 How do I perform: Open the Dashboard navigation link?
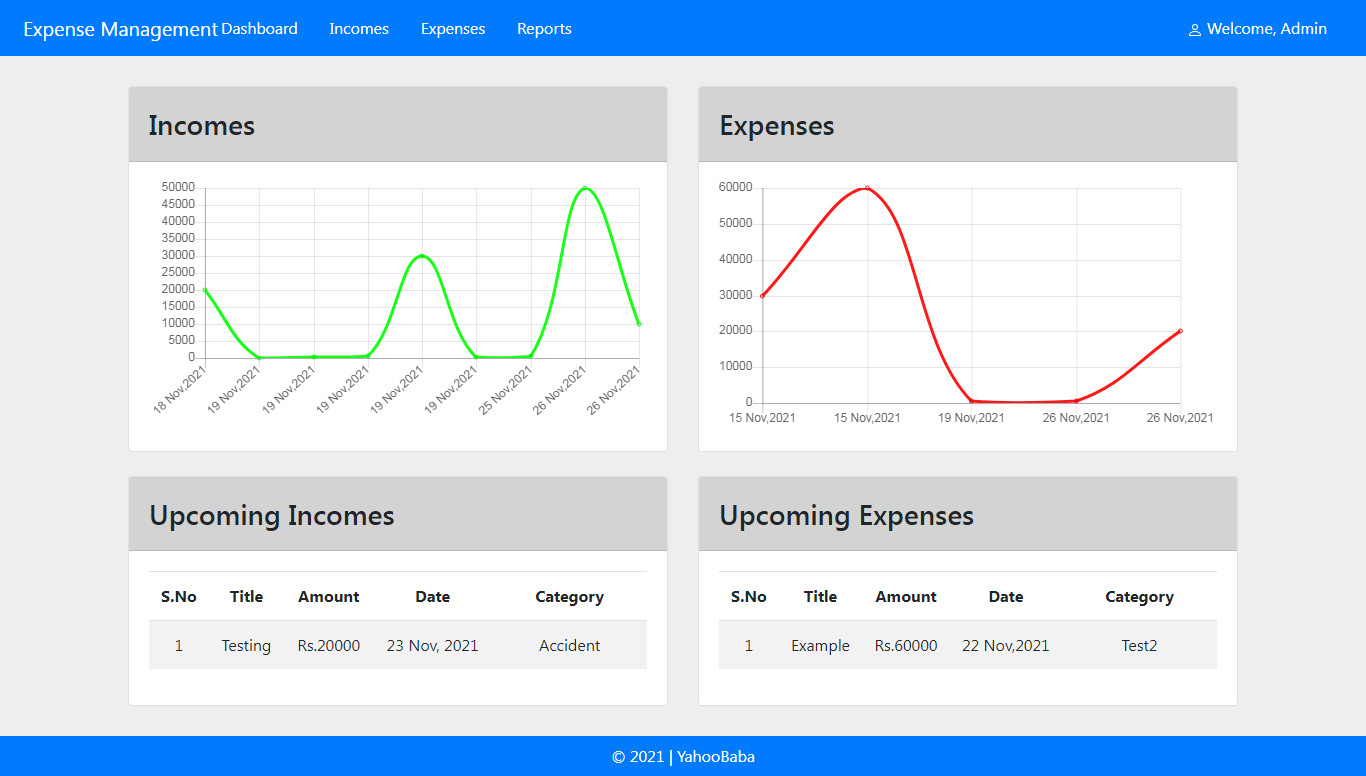(x=259, y=29)
